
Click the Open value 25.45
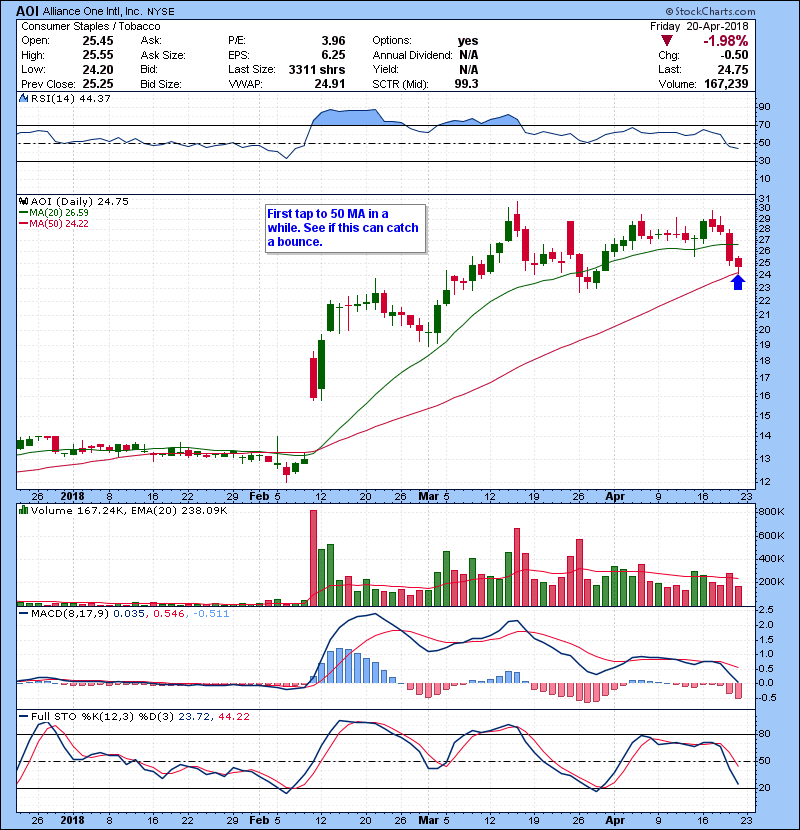click(x=98, y=41)
